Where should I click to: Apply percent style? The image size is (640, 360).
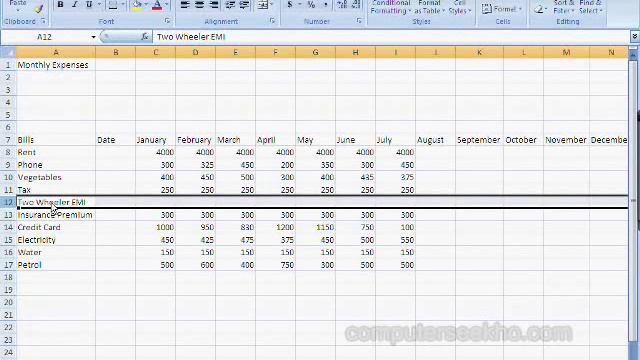(311, 5)
